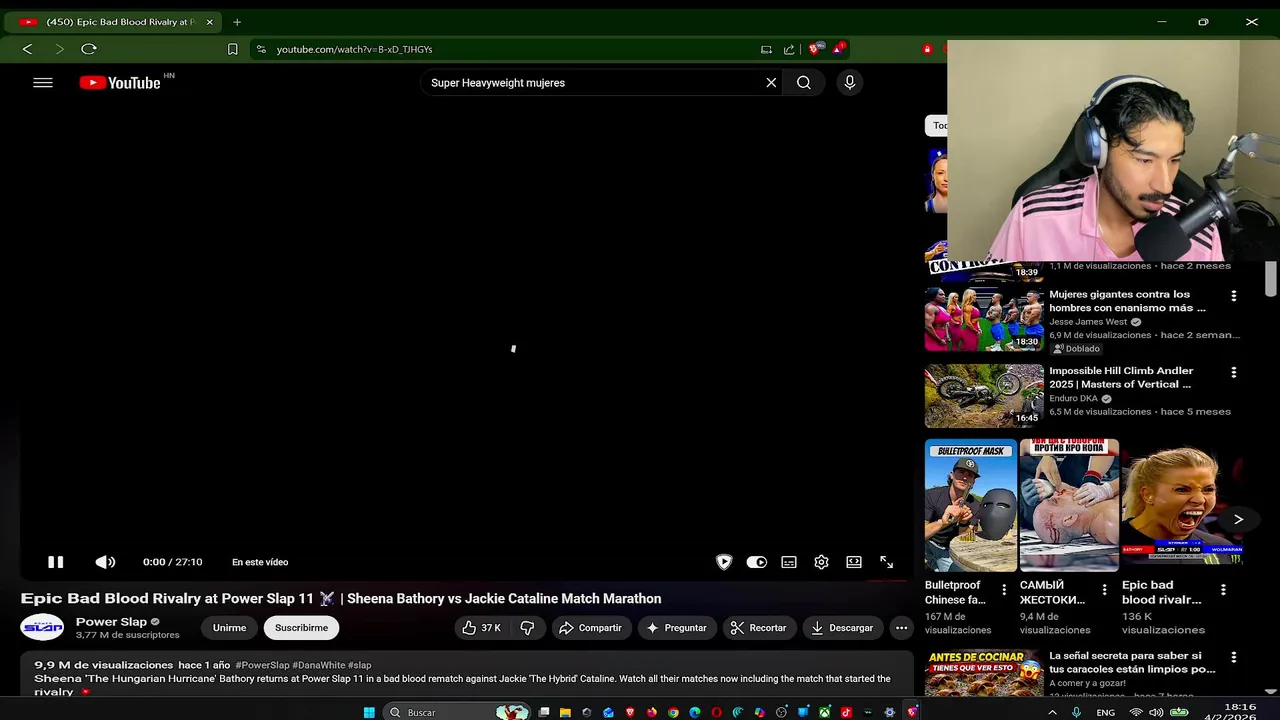The image size is (1280, 720).
Task: Open the Power Slap channel name link
Action: 111,621
